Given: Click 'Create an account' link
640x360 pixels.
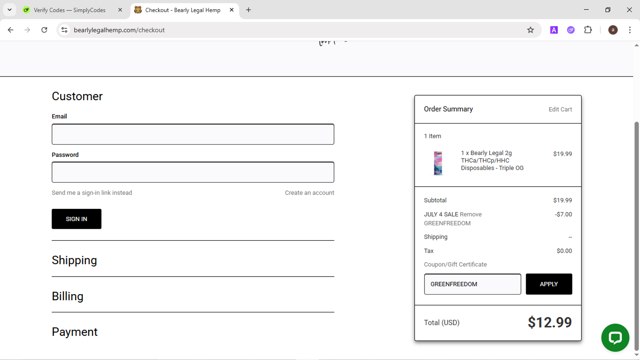Looking at the screenshot, I should 309,193.
